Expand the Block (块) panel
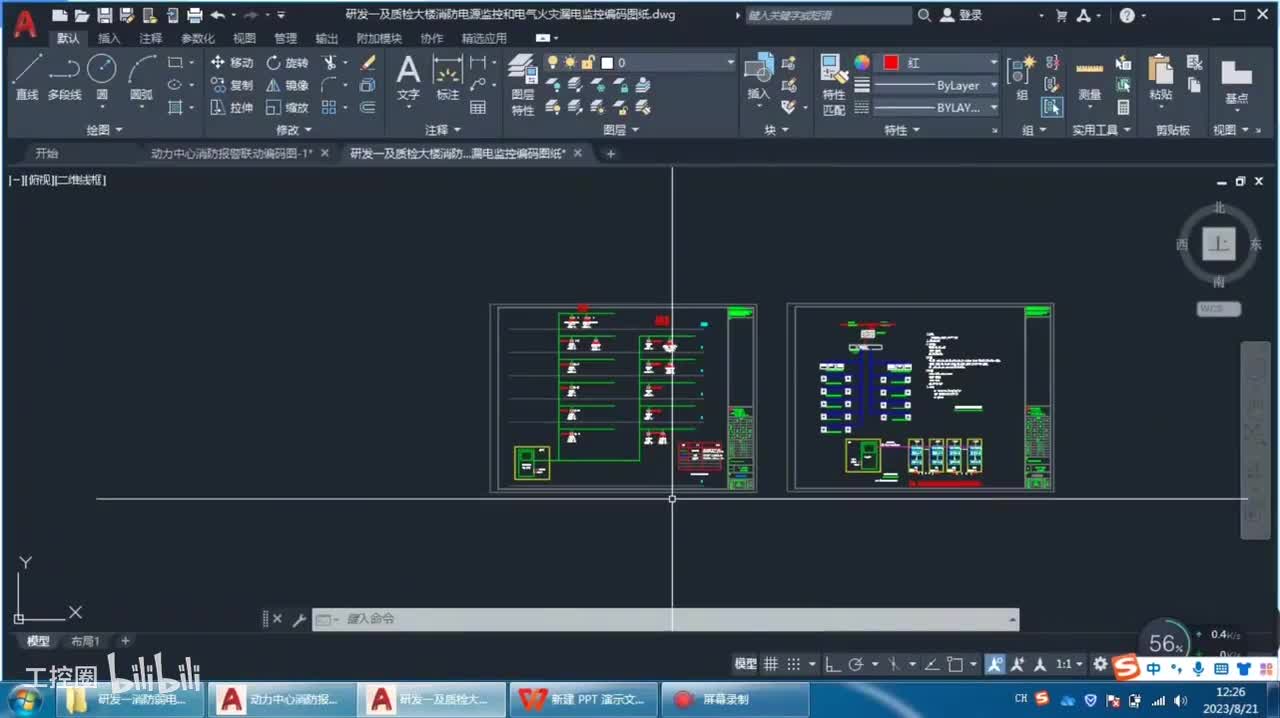This screenshot has width=1280, height=718. pyautogui.click(x=777, y=130)
